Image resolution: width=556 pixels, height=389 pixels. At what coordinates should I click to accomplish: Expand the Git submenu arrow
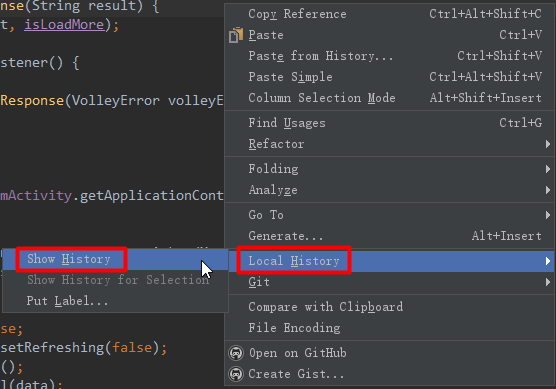pos(548,282)
